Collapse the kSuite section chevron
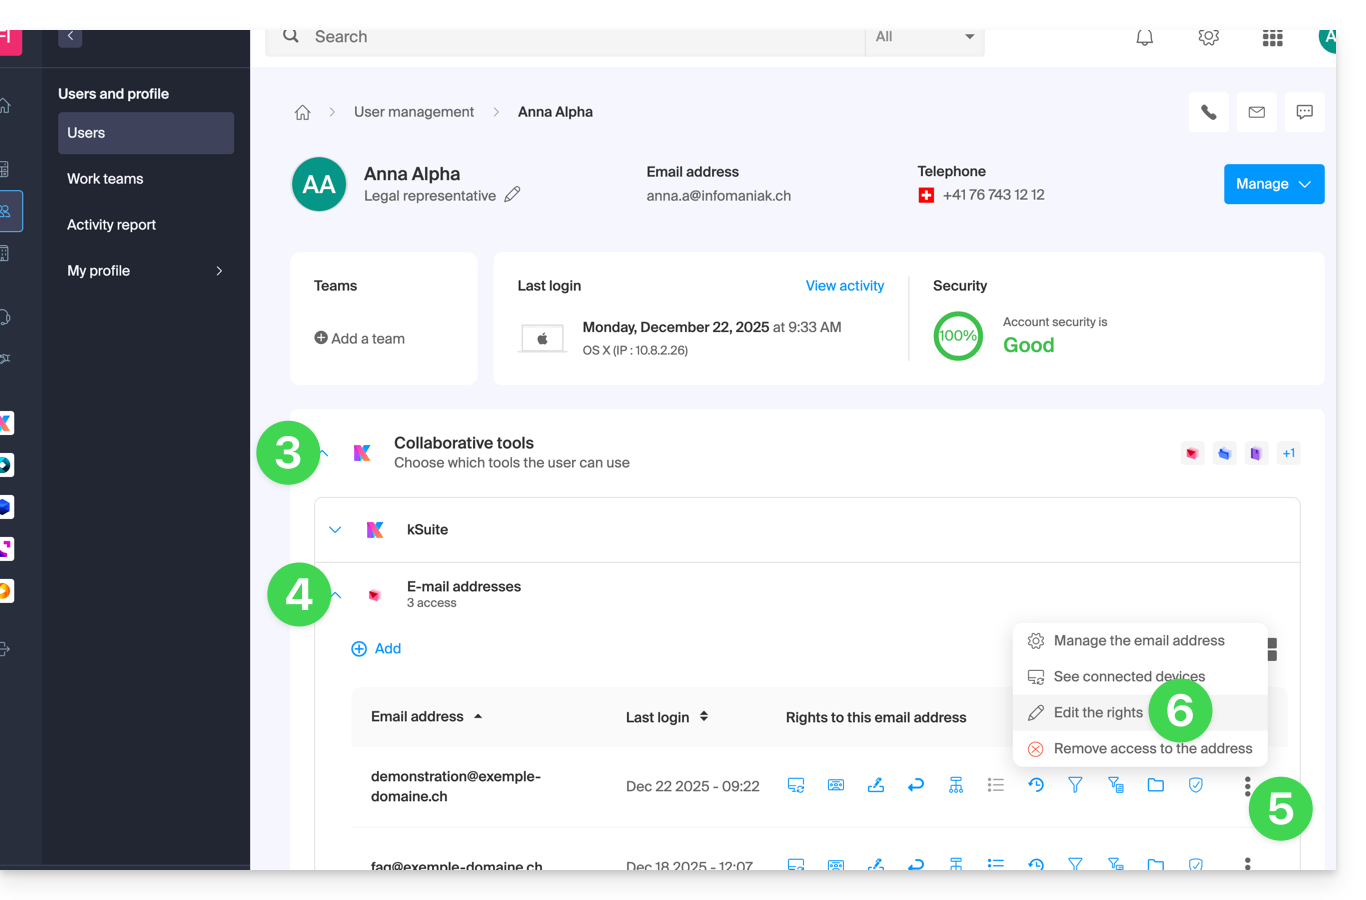1366x900 pixels. pyautogui.click(x=335, y=530)
